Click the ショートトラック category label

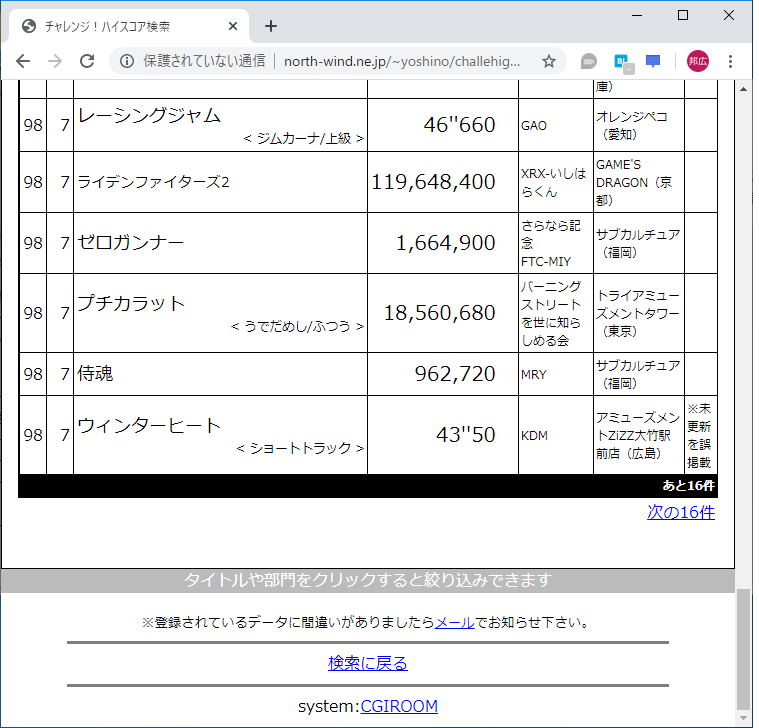[x=300, y=448]
